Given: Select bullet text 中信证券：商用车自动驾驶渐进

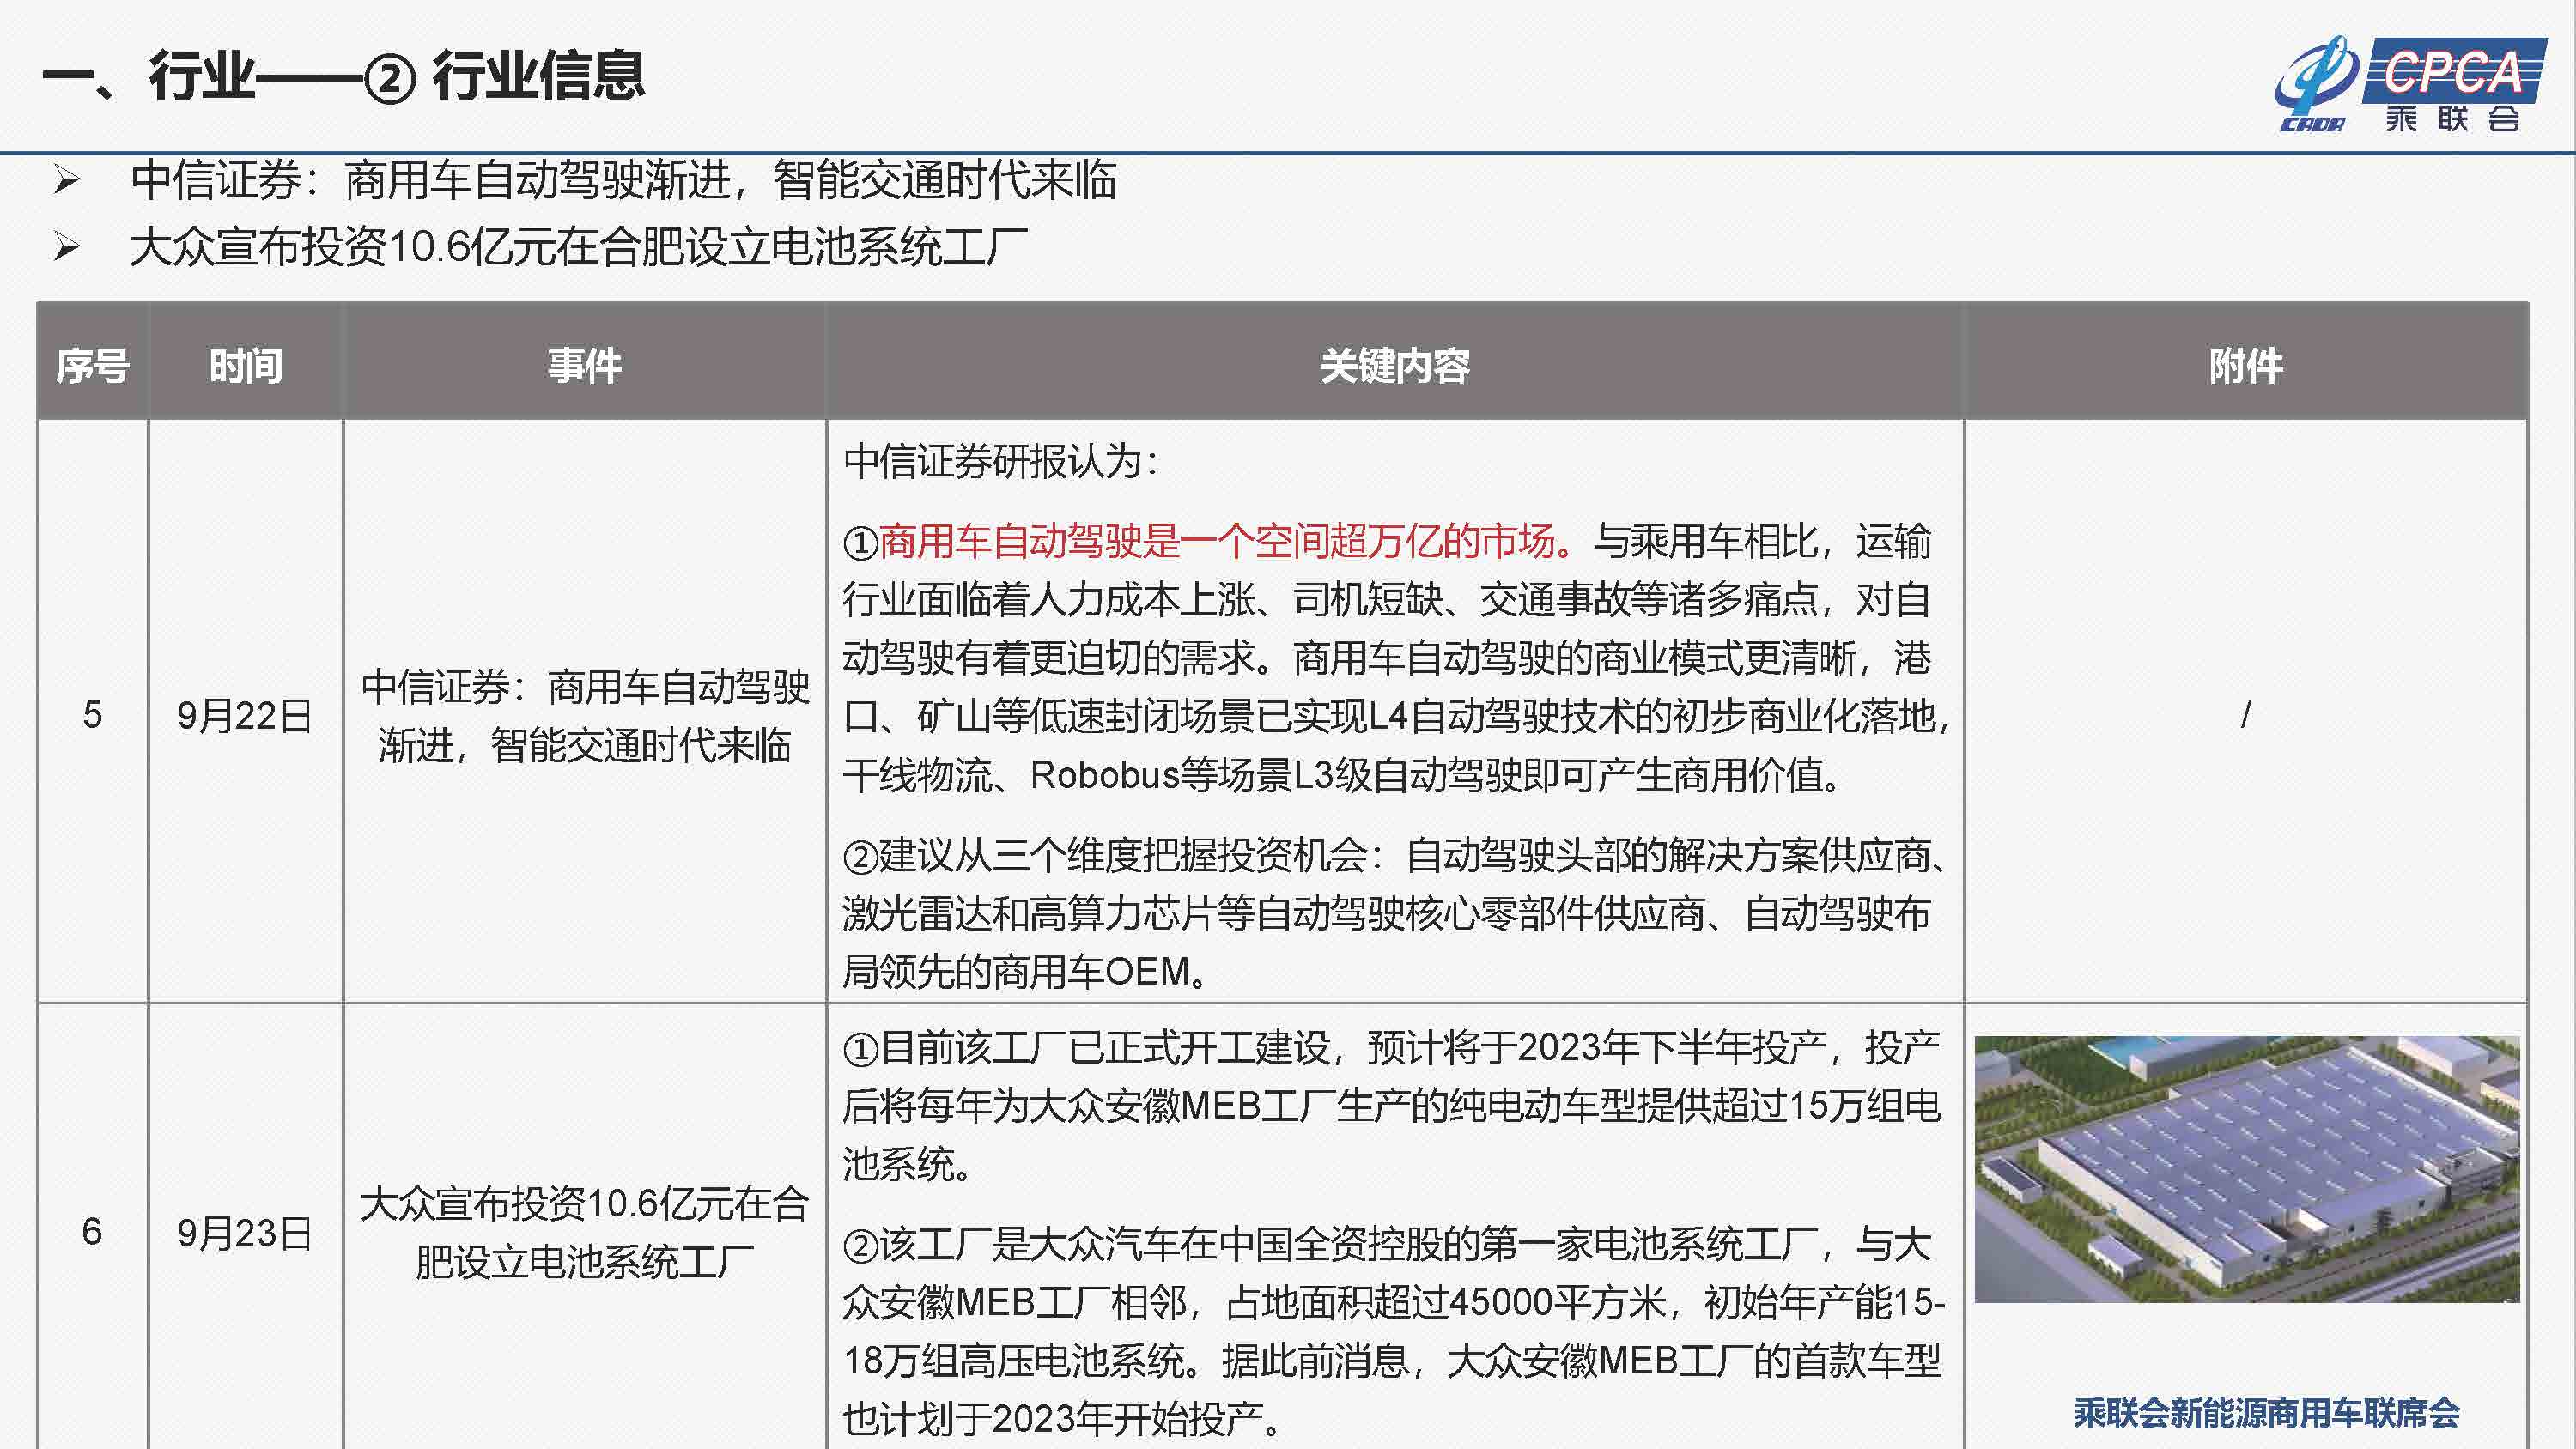Looking at the screenshot, I should pos(431,180).
